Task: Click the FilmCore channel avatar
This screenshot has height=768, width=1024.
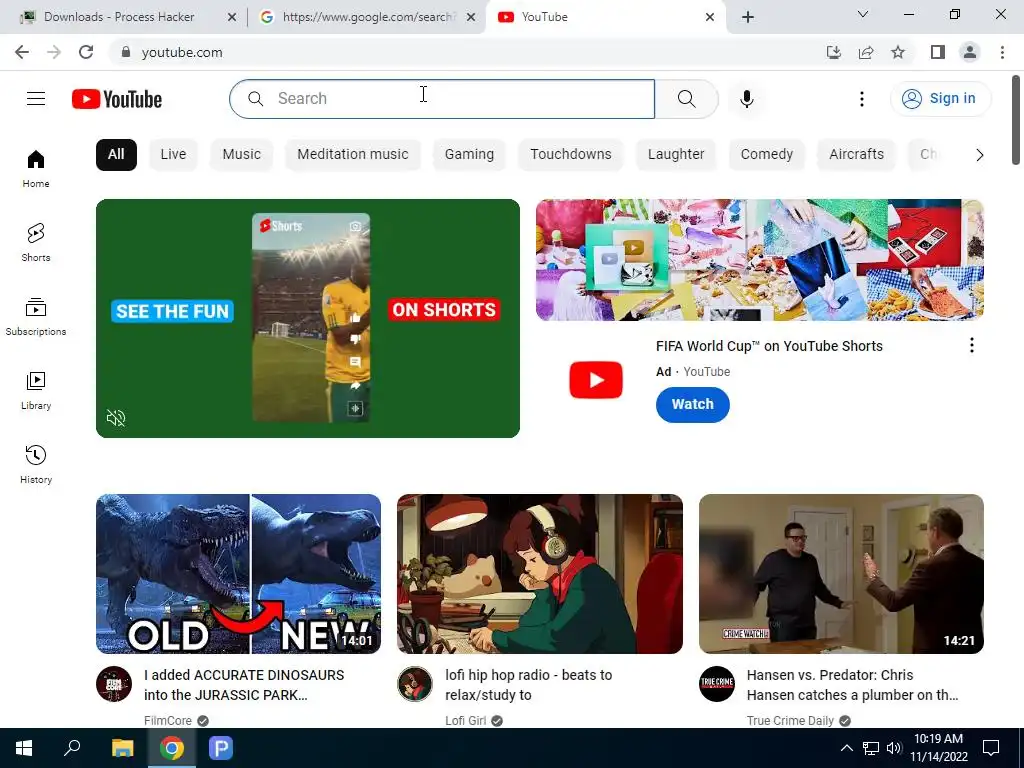Action: [114, 684]
